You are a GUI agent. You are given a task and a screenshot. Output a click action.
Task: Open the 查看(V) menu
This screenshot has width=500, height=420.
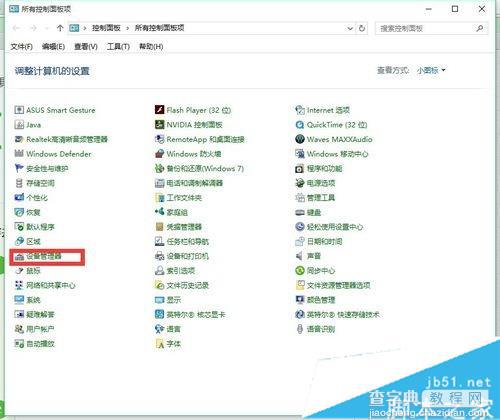[86, 47]
